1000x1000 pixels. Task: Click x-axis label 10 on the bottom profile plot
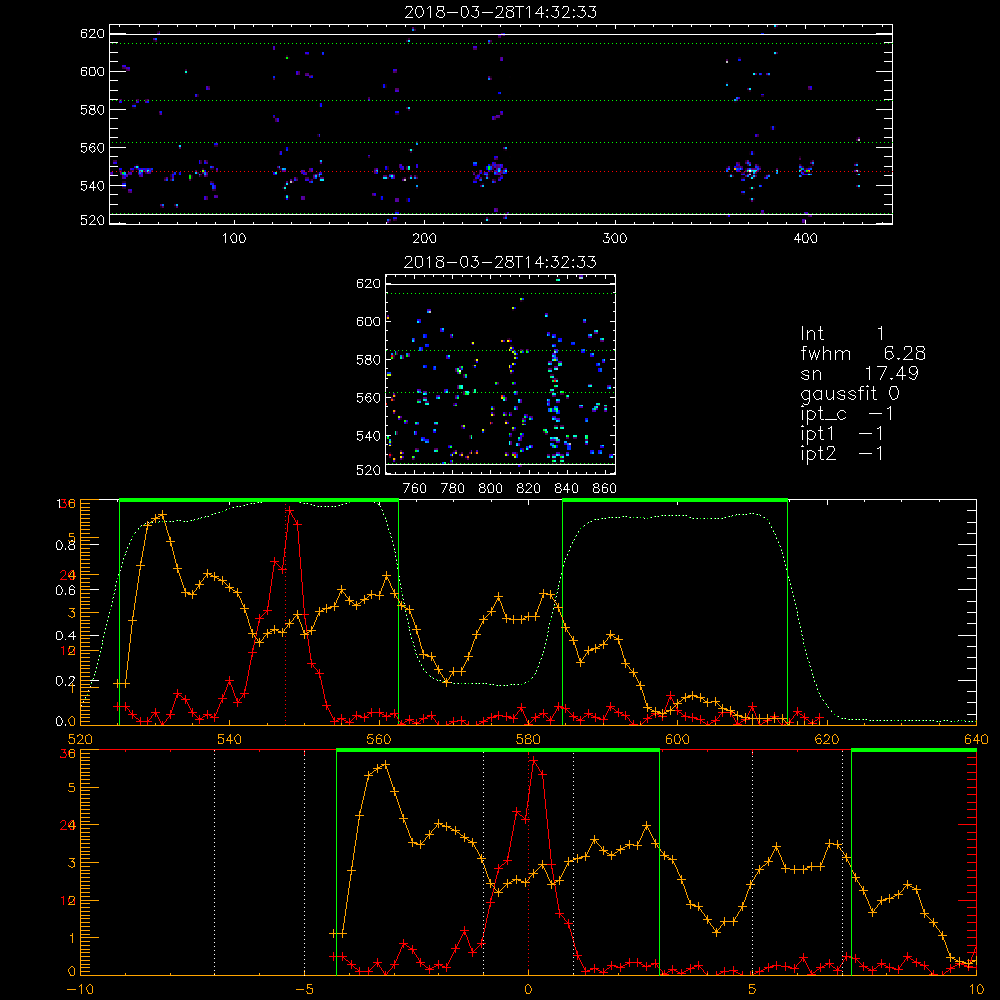tap(976, 989)
